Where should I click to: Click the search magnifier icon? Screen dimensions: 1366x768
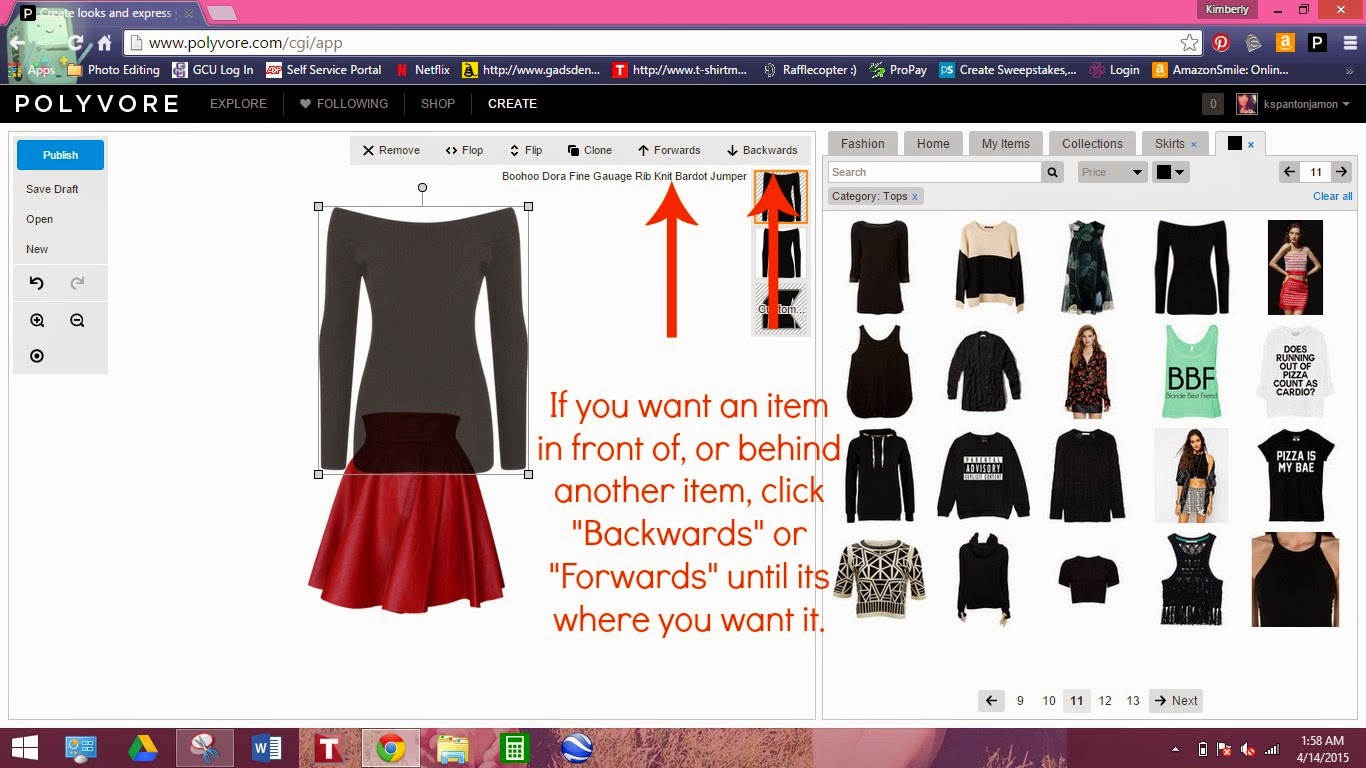(x=1052, y=172)
